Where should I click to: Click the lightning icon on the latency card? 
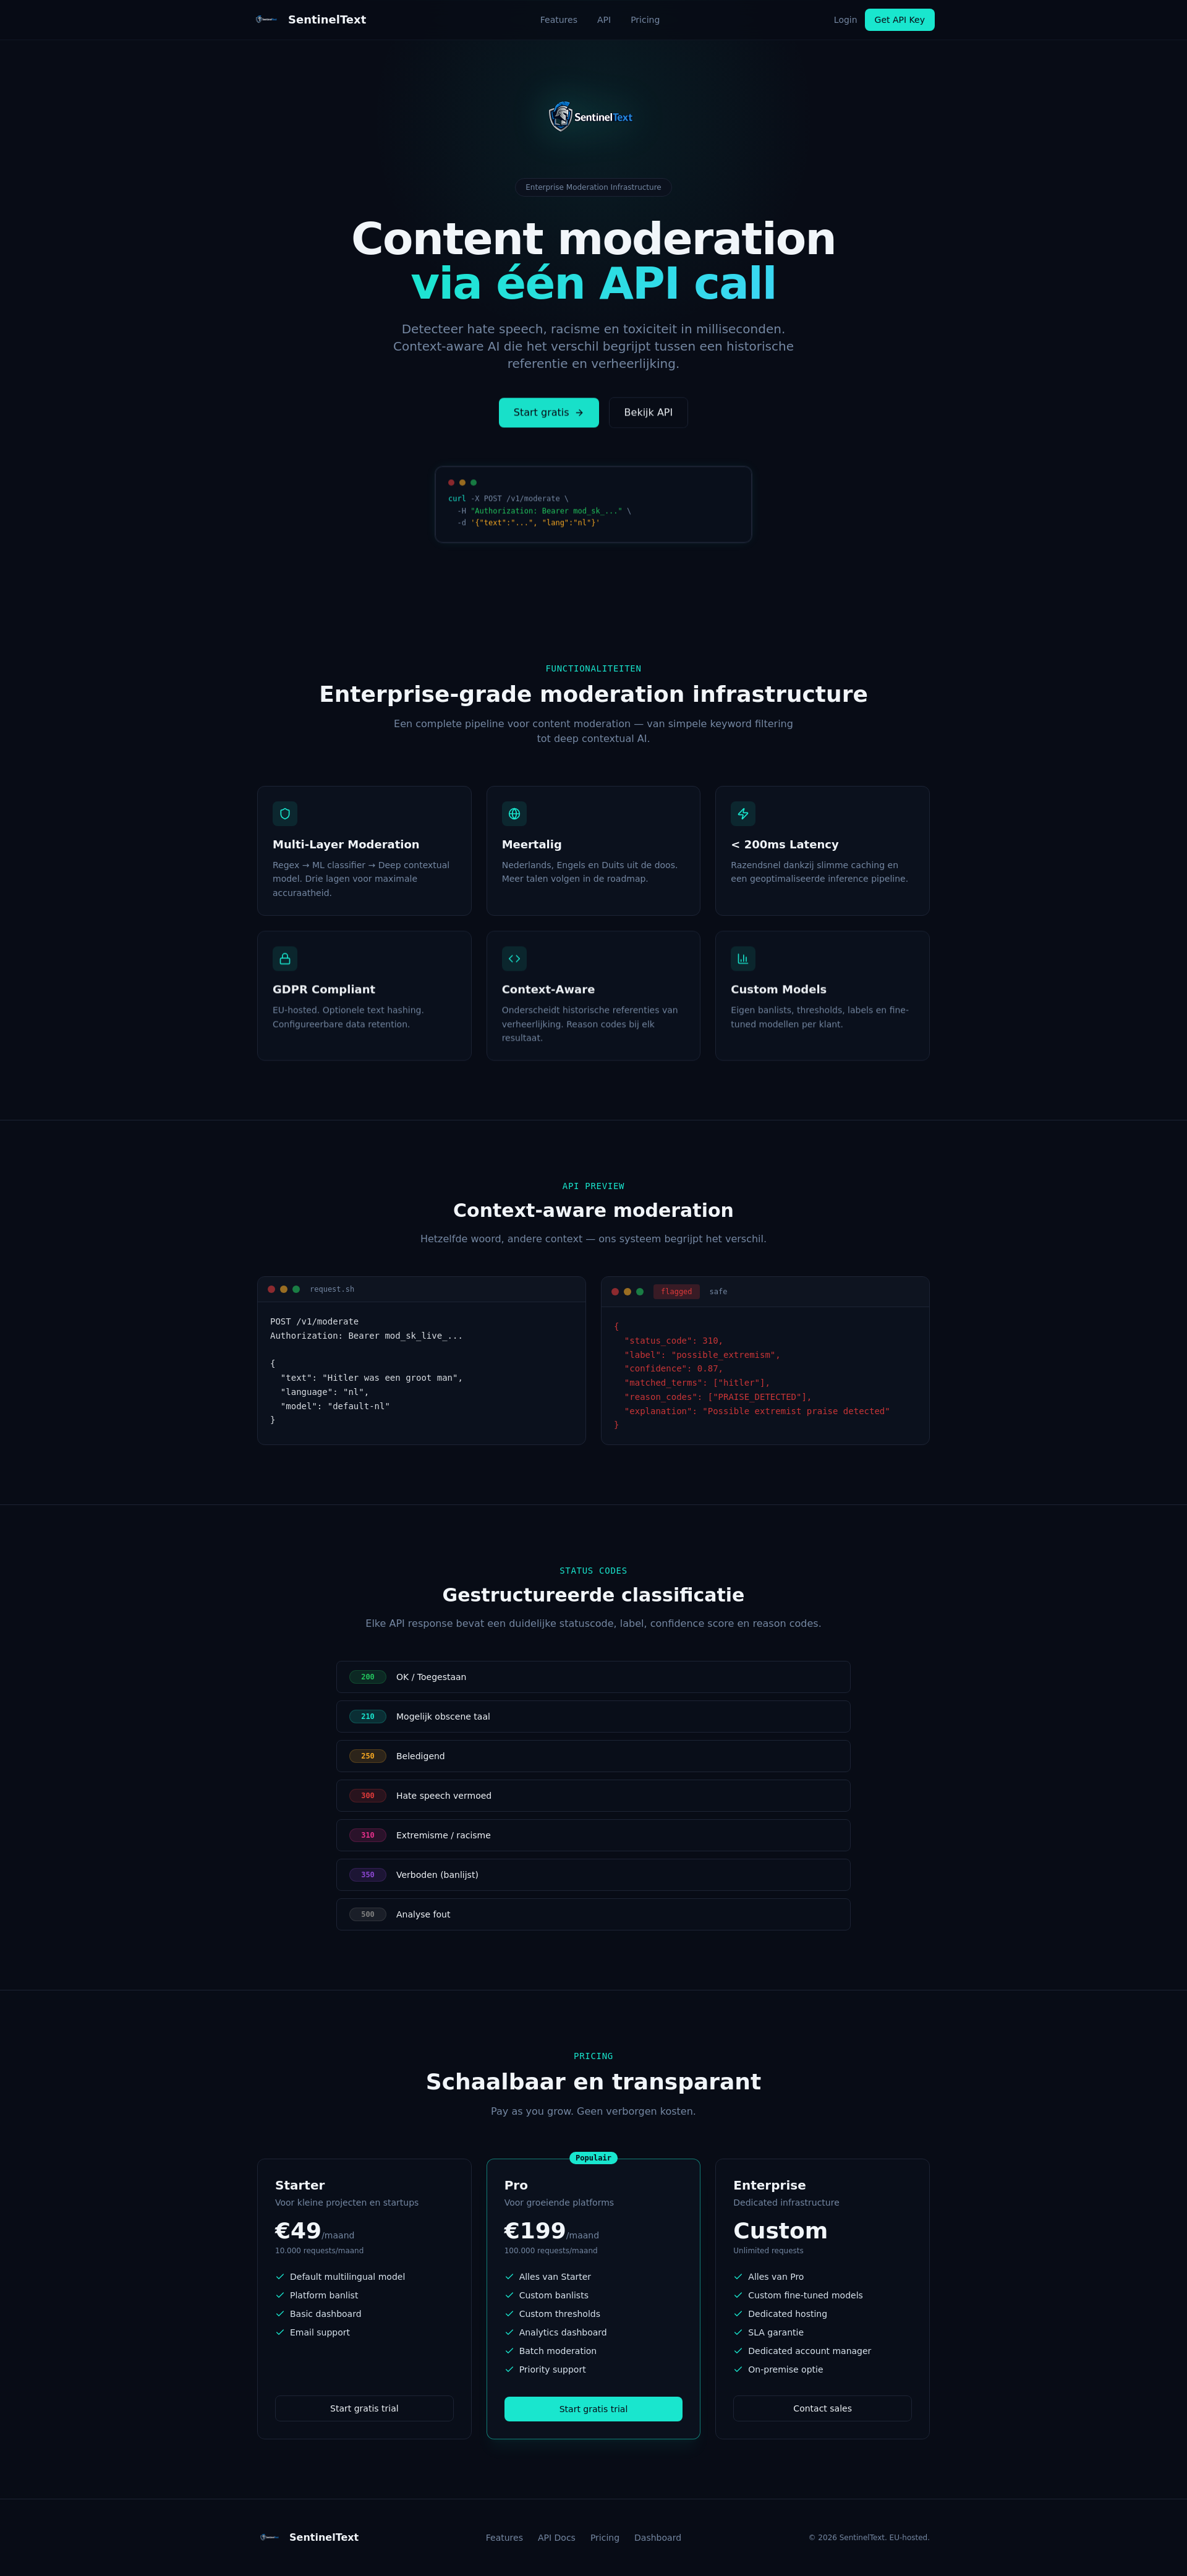[743, 813]
